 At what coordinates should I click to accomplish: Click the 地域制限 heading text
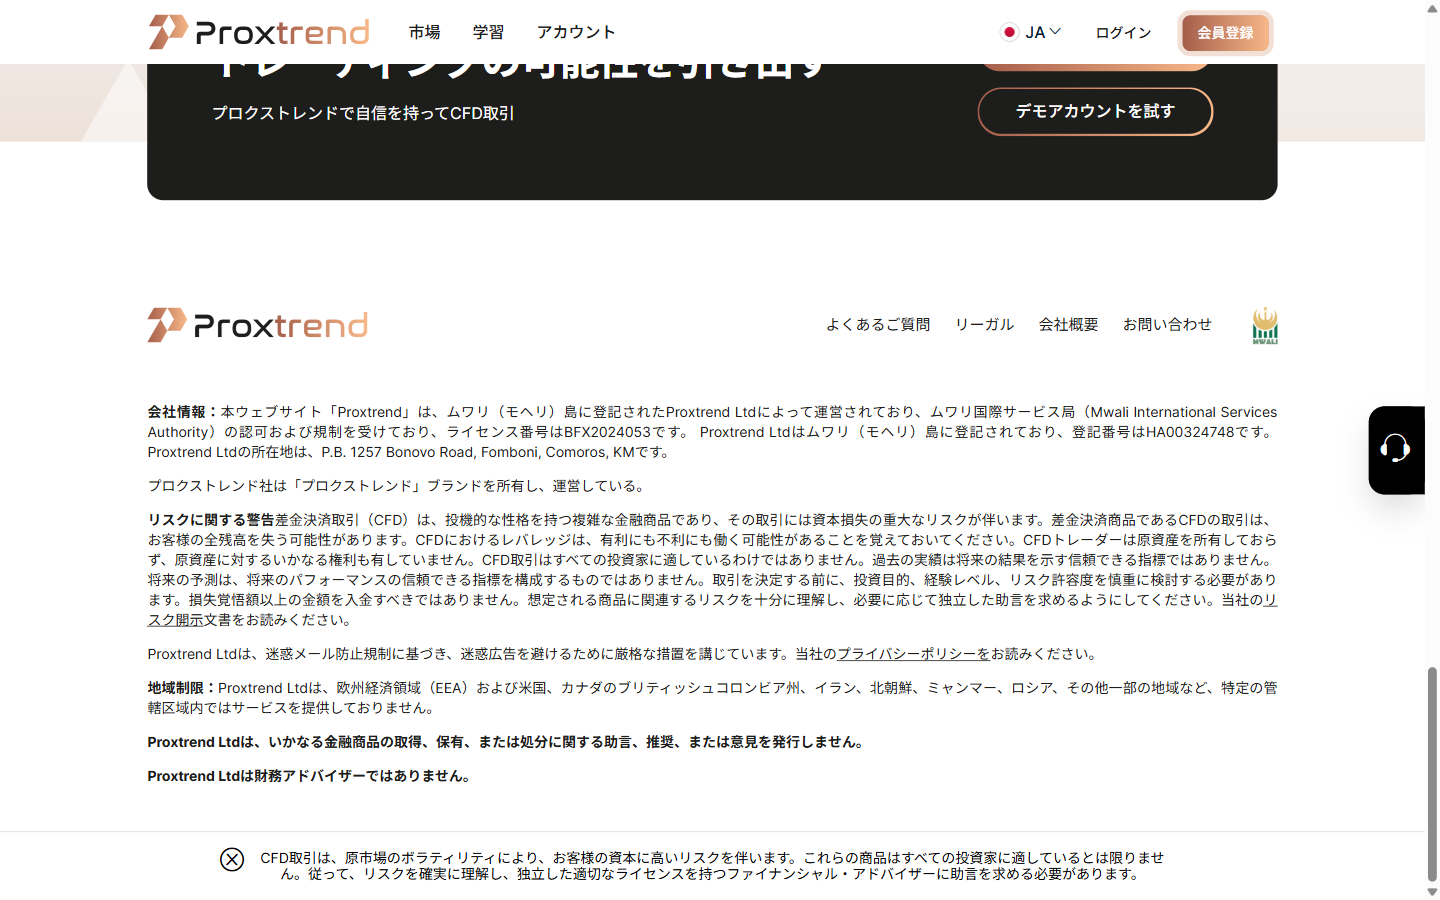point(183,688)
